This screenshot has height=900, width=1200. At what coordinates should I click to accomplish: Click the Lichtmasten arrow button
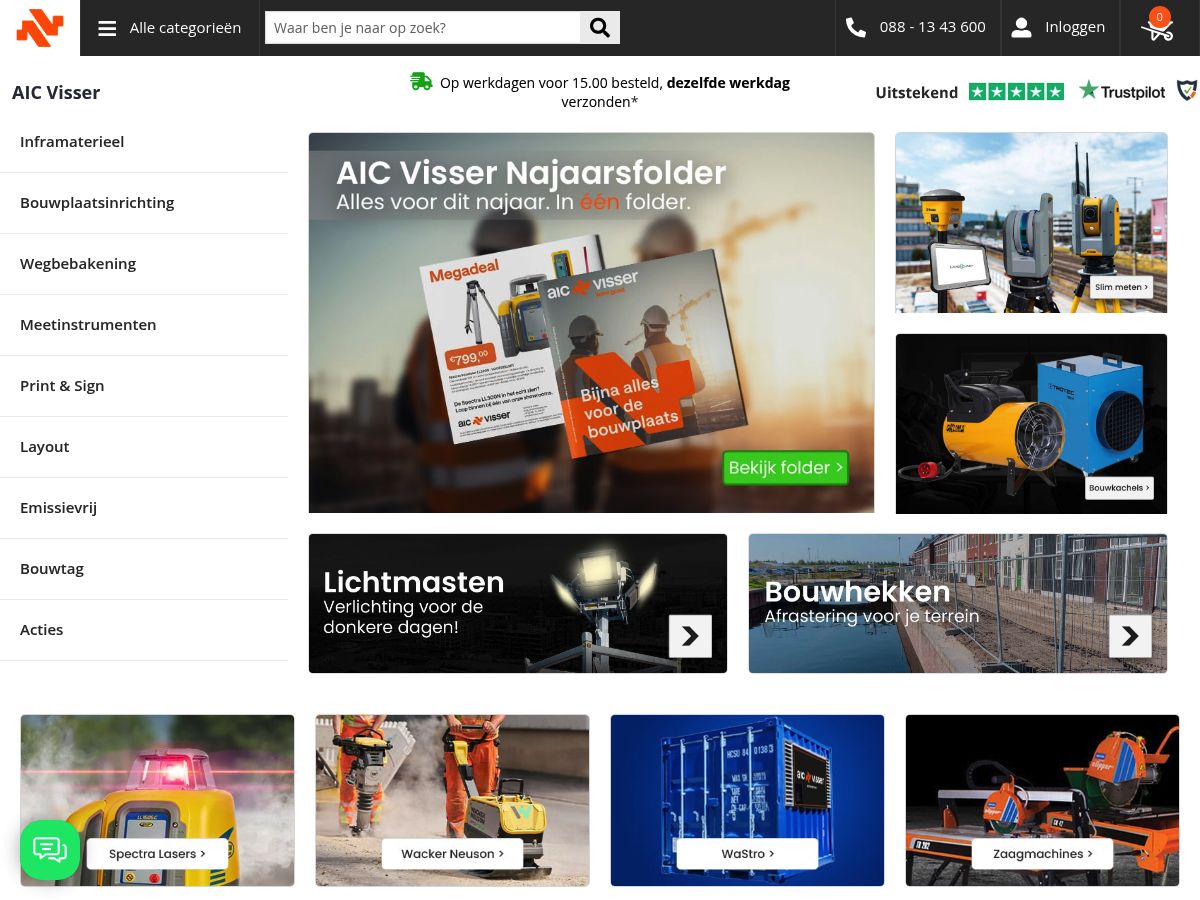point(690,636)
